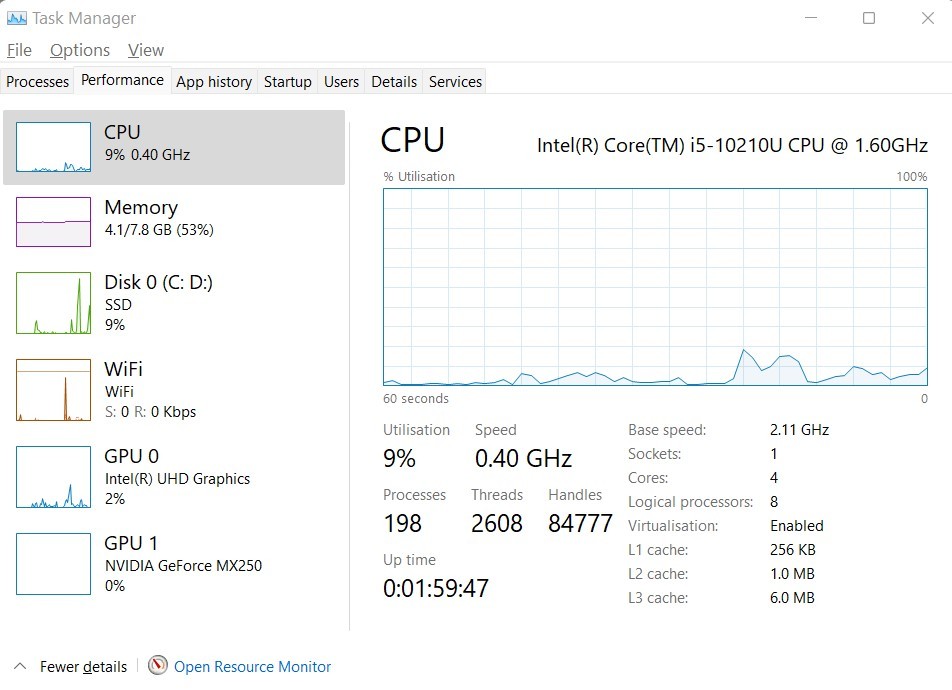The image size is (952, 690).
Task: Open the View menu
Action: tap(146, 50)
